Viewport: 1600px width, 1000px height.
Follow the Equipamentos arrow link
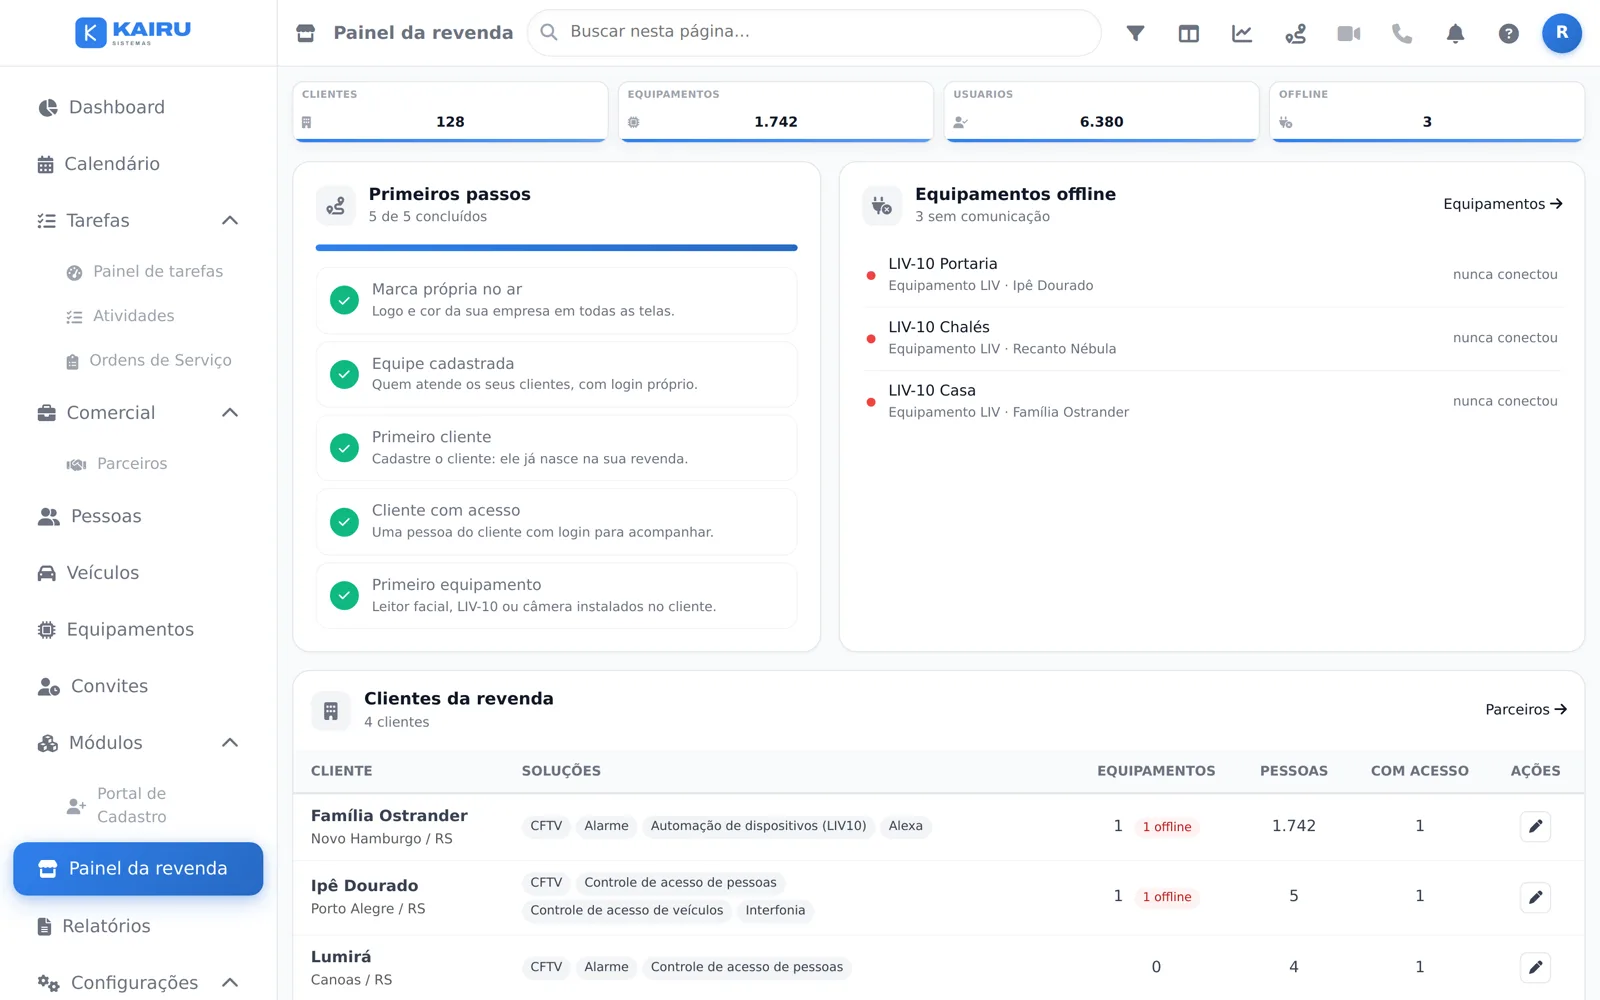tap(1502, 204)
